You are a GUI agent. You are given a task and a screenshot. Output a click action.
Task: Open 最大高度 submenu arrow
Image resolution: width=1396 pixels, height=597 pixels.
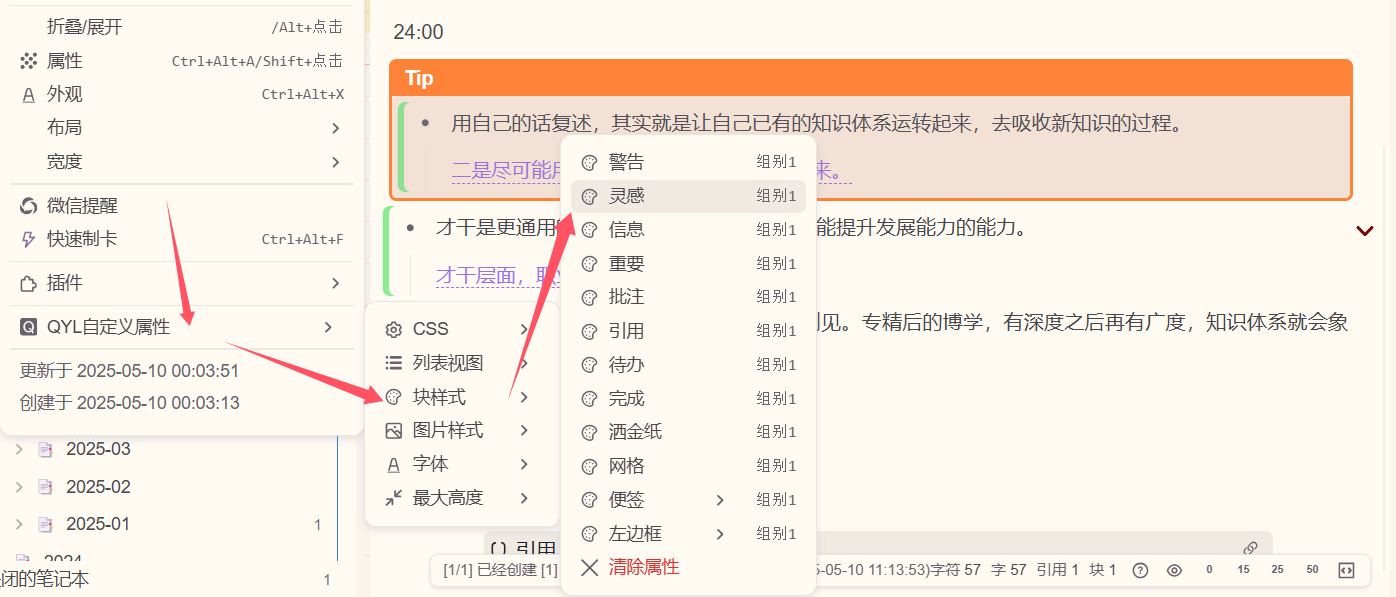click(524, 497)
